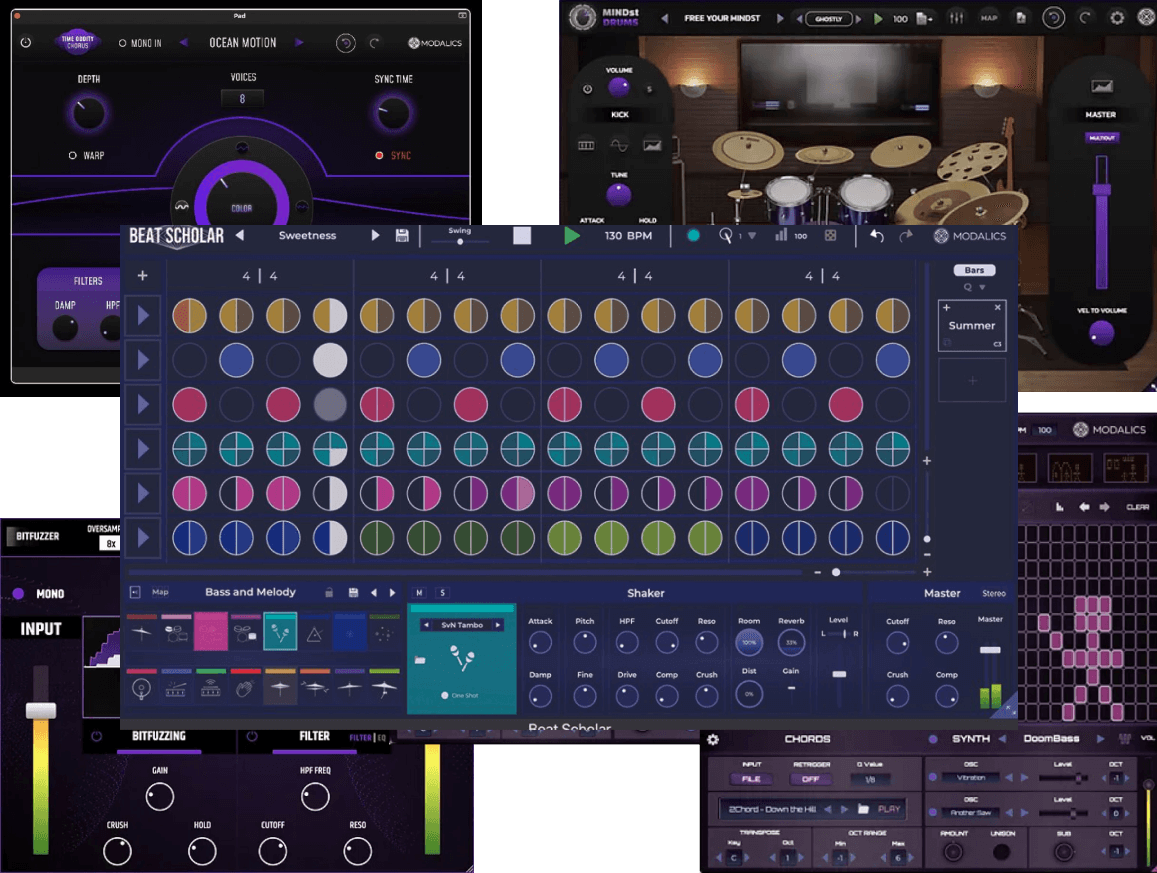1157x873 pixels.
Task: Play the groove in MINDst Drums
Action: [x=878, y=18]
